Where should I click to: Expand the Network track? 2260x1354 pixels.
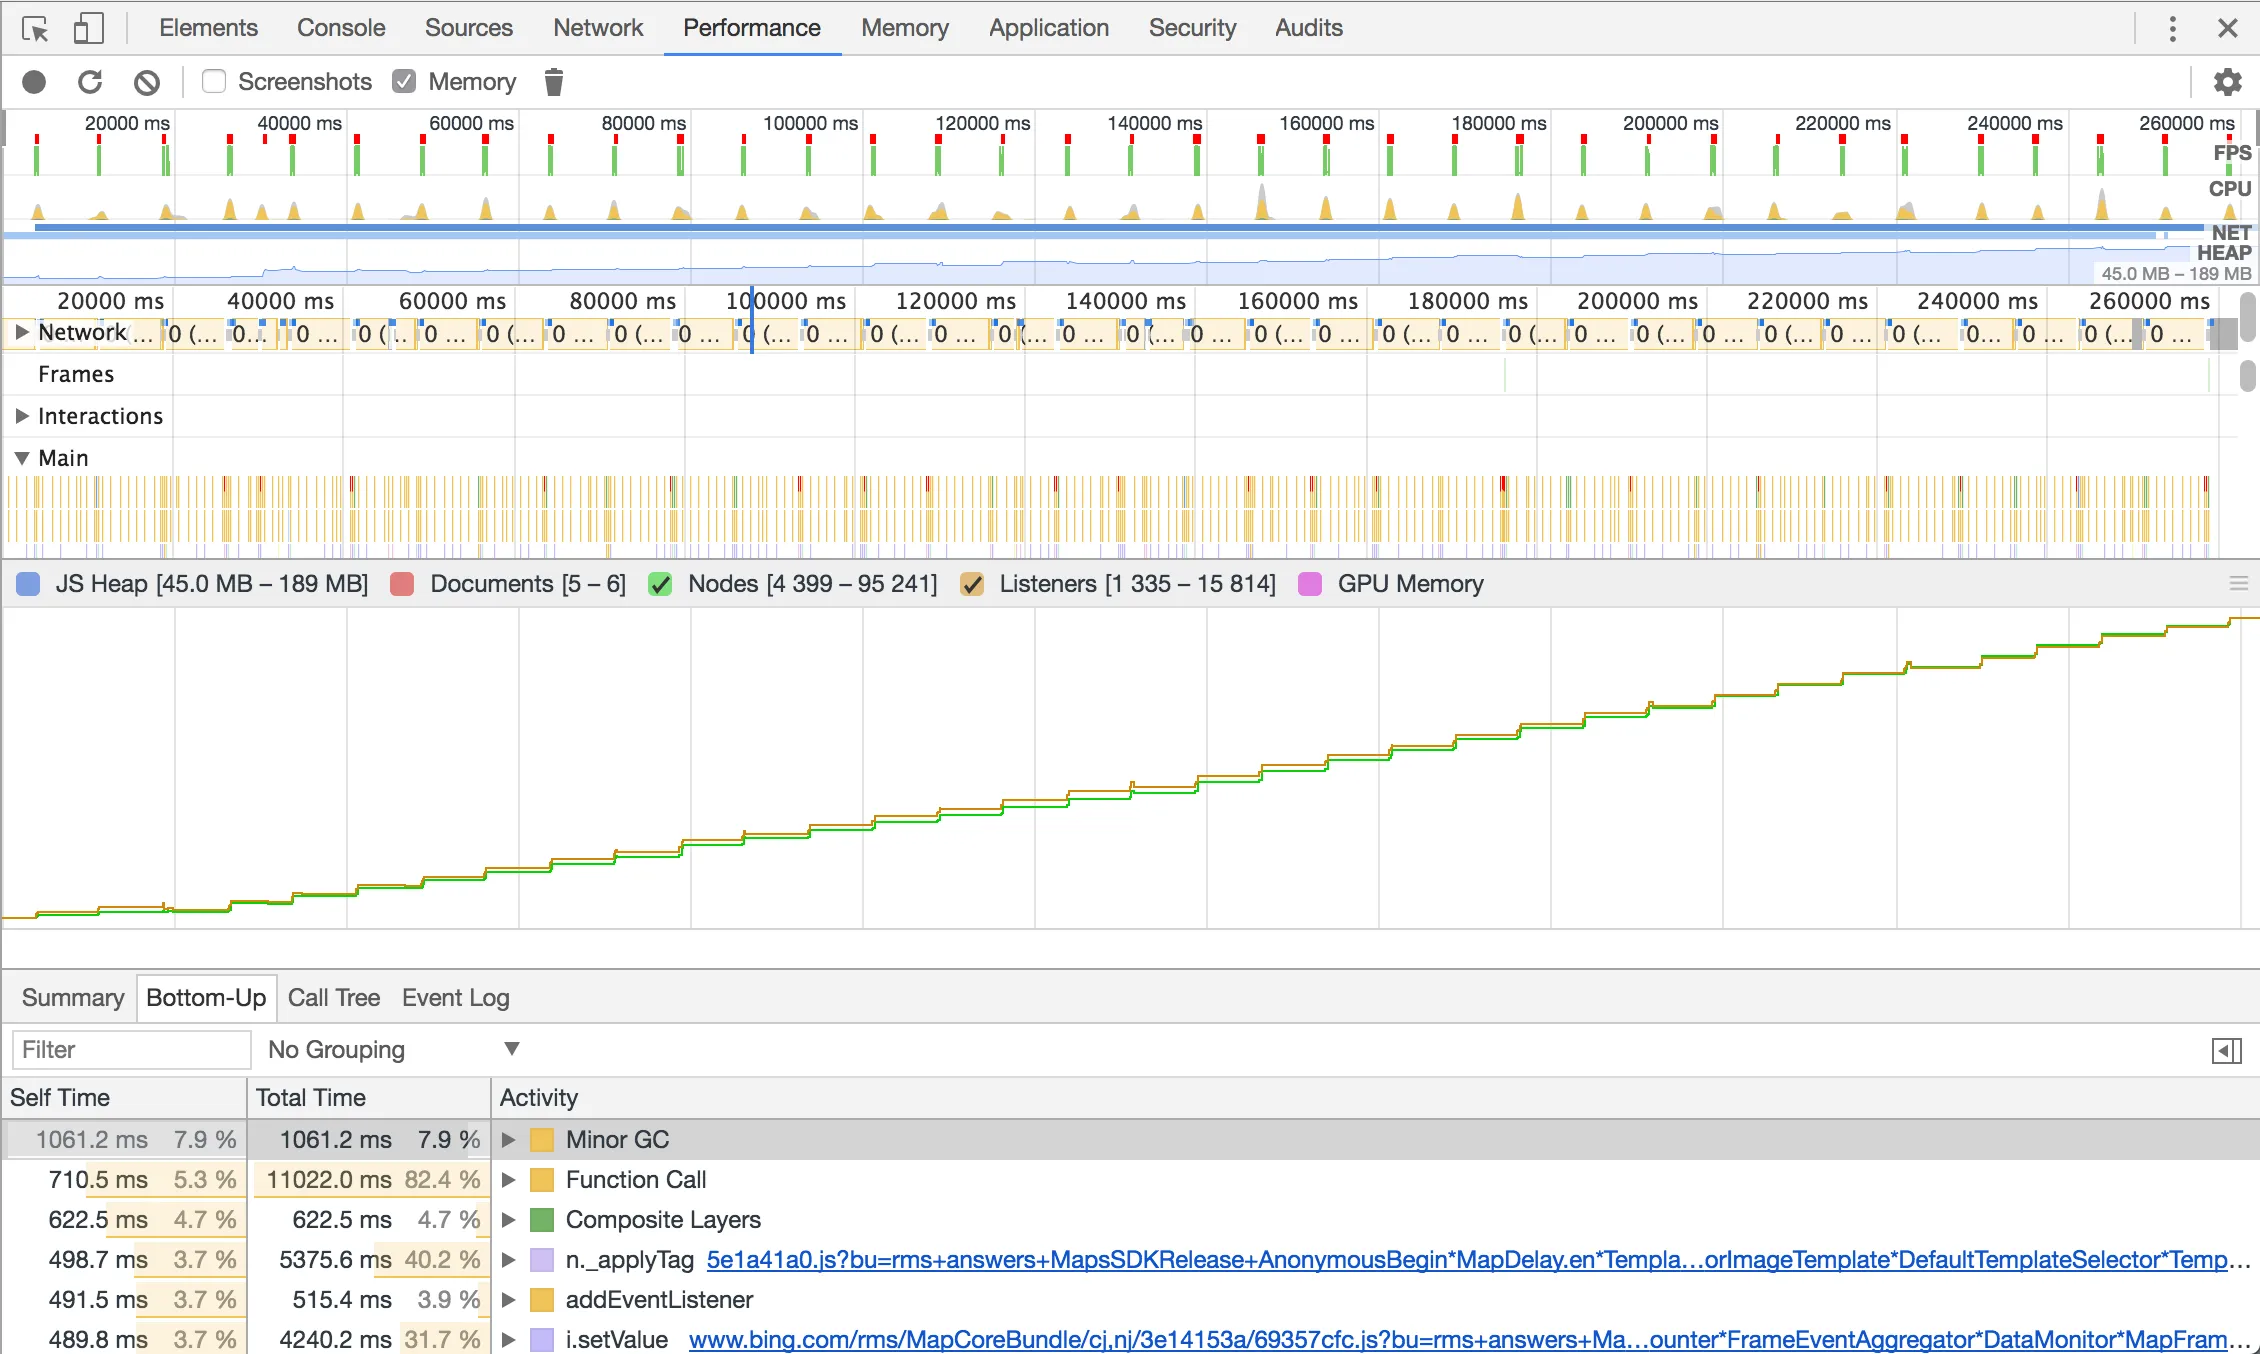pos(21,332)
